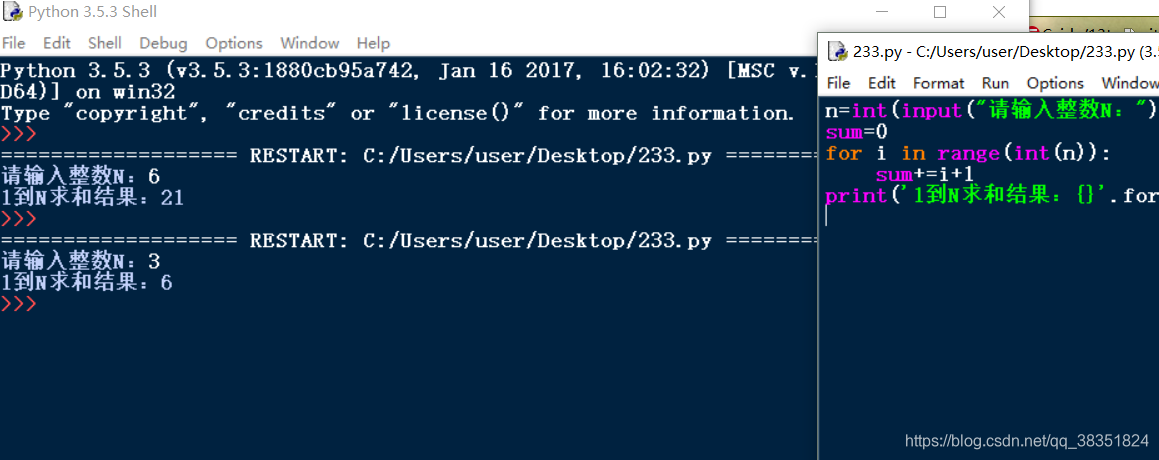1159x460 pixels.
Task: Open the 233.py editor's Edit menu
Action: pyautogui.click(x=882, y=83)
